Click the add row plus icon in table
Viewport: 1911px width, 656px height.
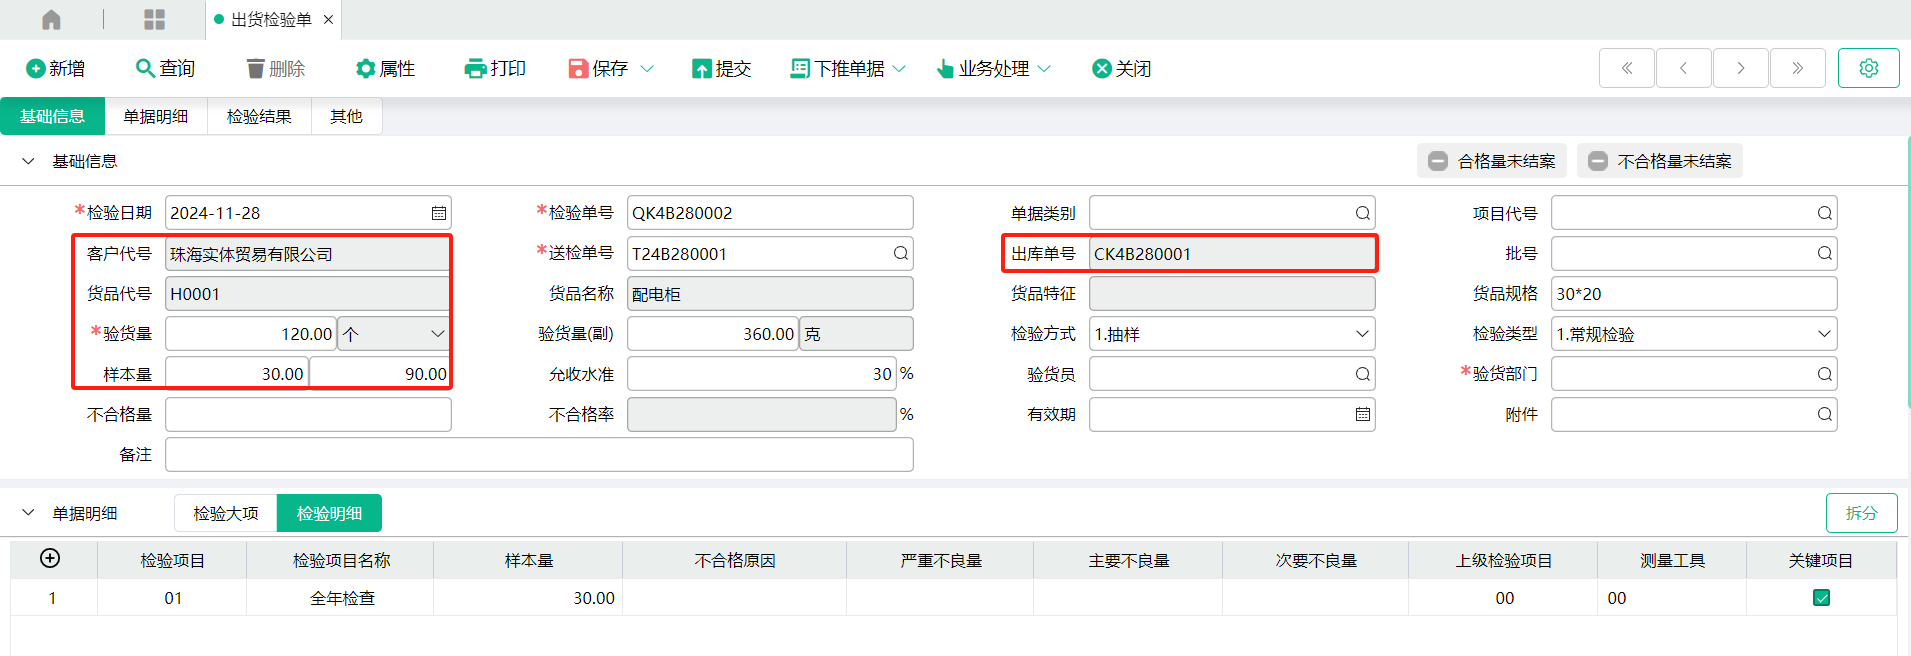coord(50,558)
